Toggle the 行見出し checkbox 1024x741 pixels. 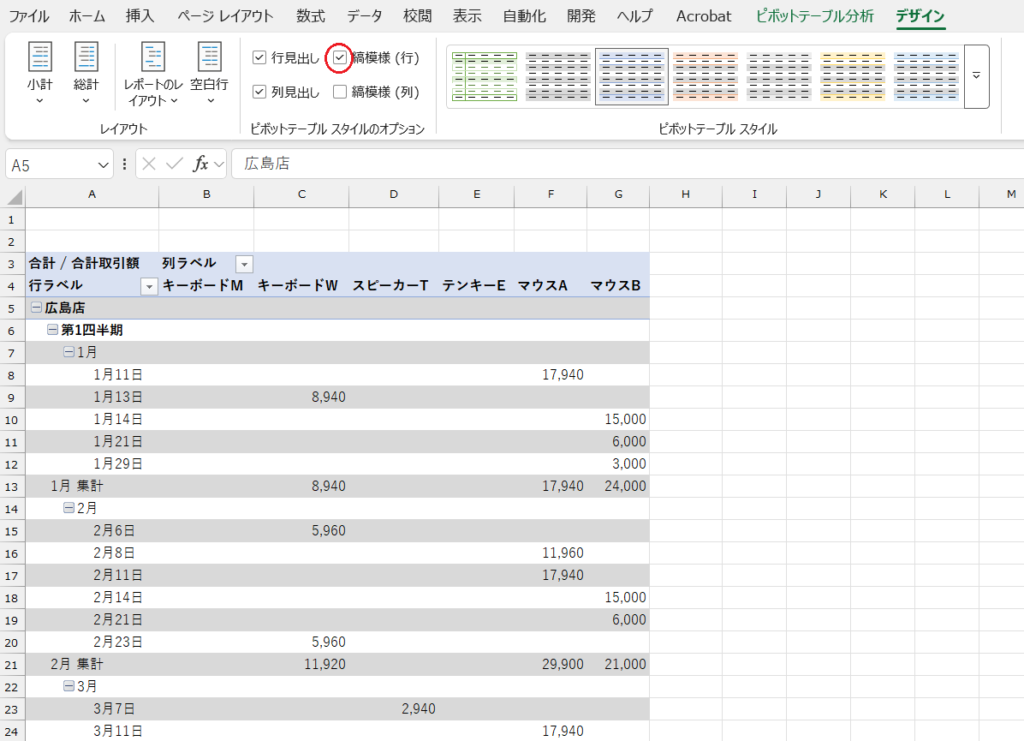(260, 58)
